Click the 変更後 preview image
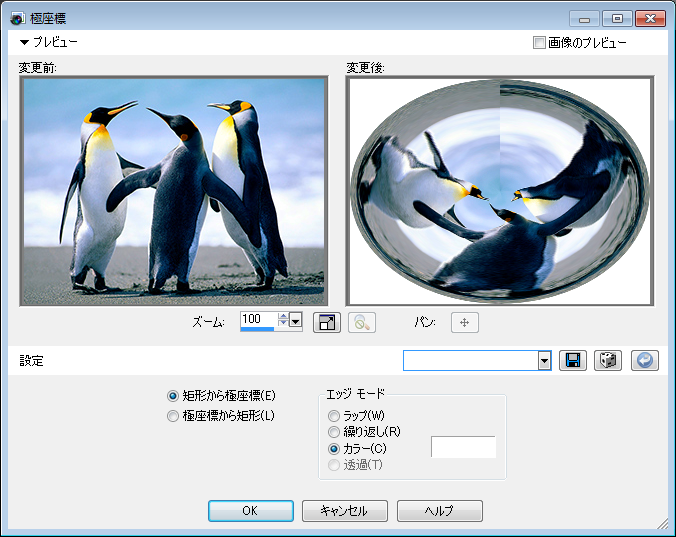Screen dimensions: 676x537 point(500,191)
